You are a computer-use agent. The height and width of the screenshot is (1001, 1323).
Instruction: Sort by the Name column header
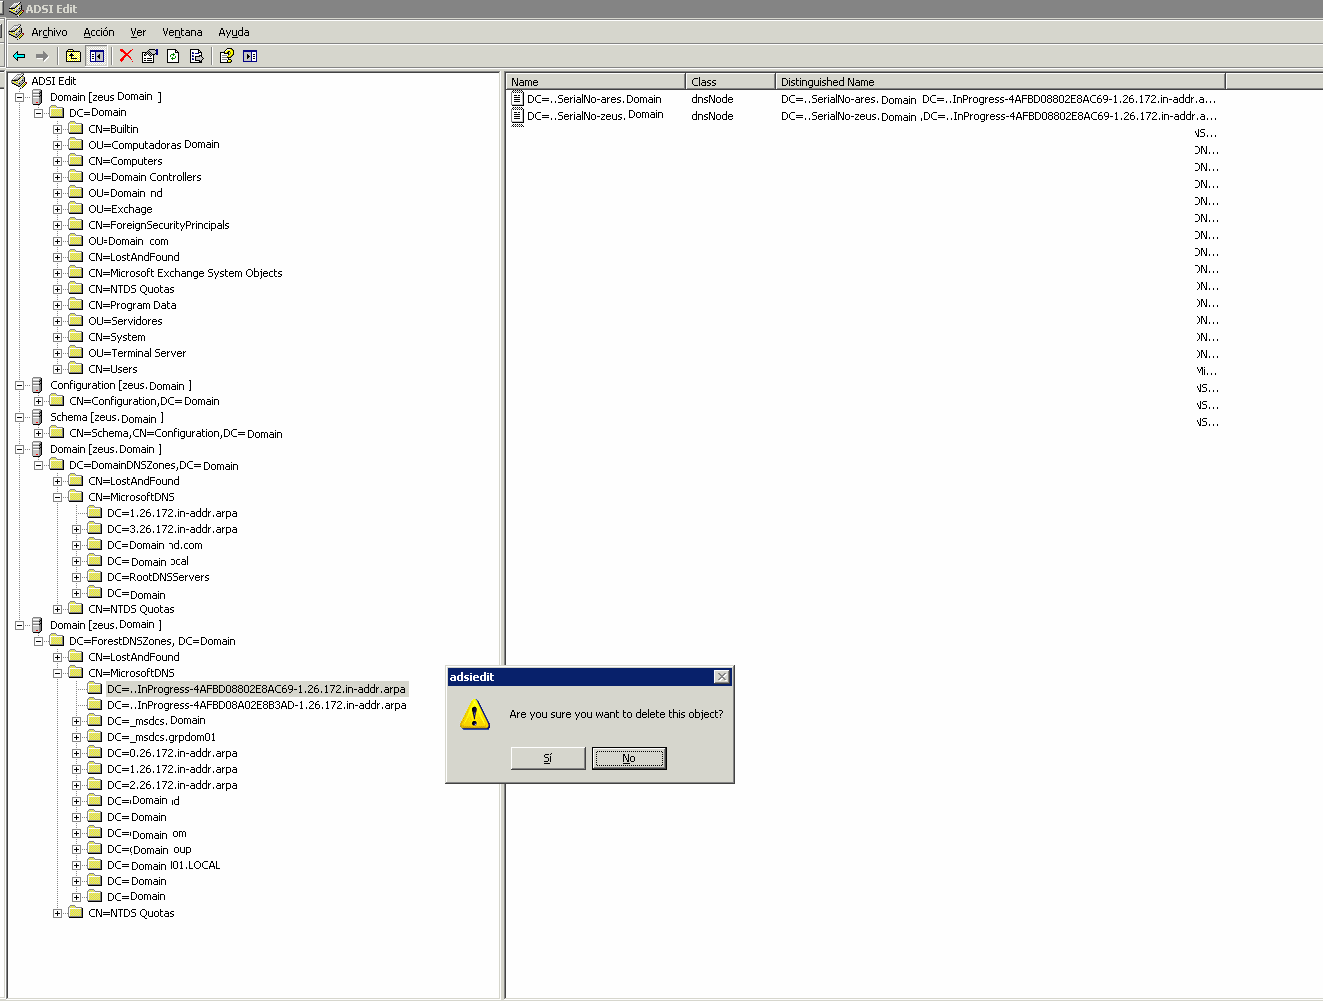[596, 82]
